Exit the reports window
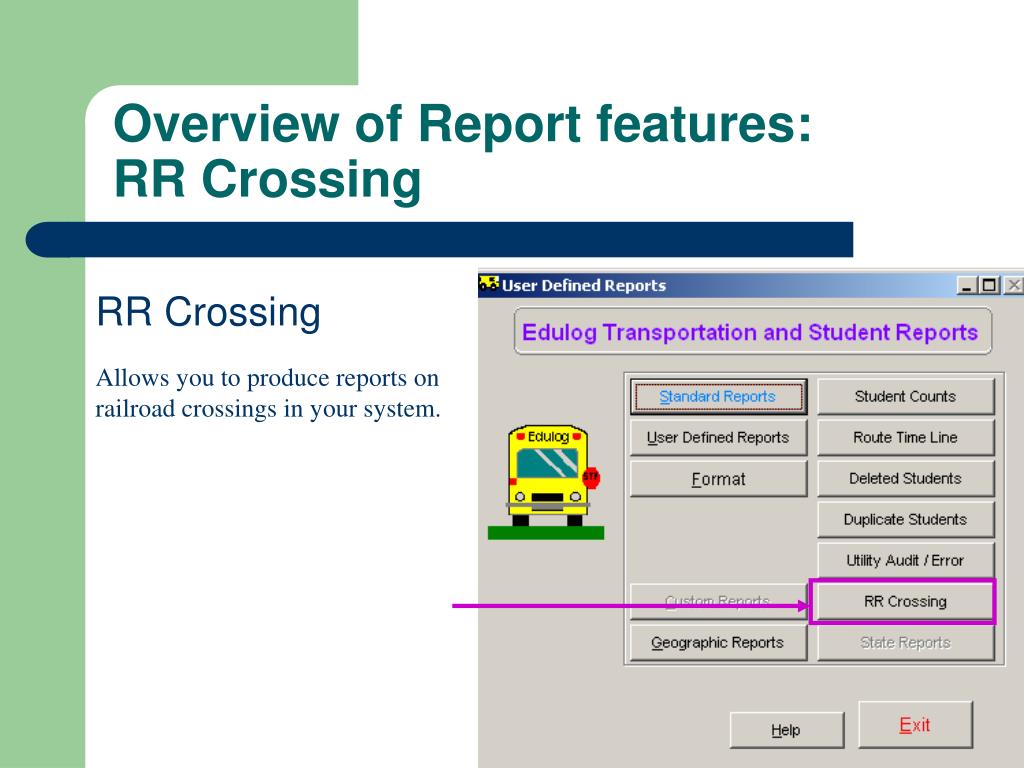 coord(915,725)
